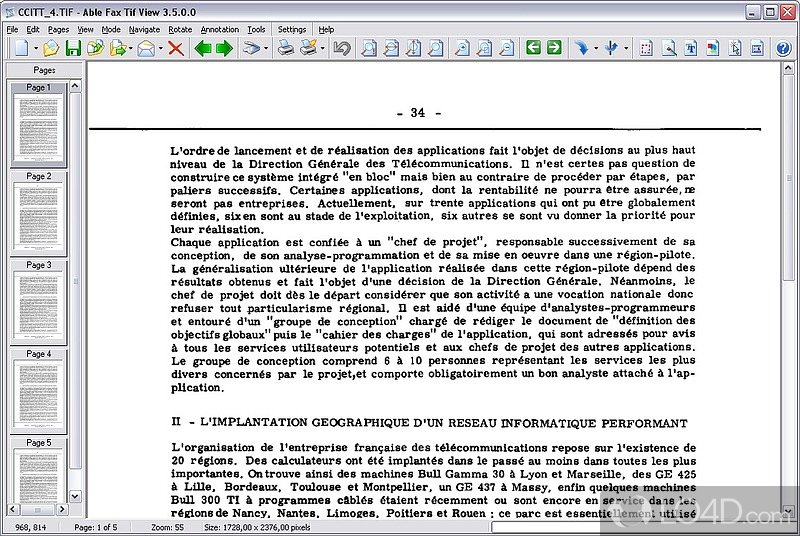Open the Pages menu
Screen dimensions: 800x536
click(x=58, y=30)
